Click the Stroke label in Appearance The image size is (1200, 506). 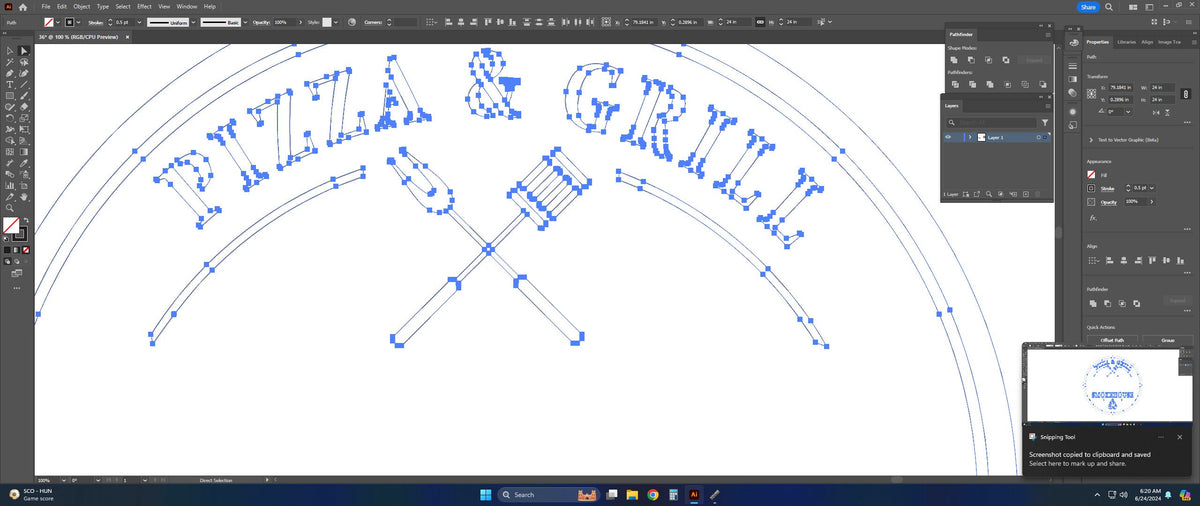1107,188
